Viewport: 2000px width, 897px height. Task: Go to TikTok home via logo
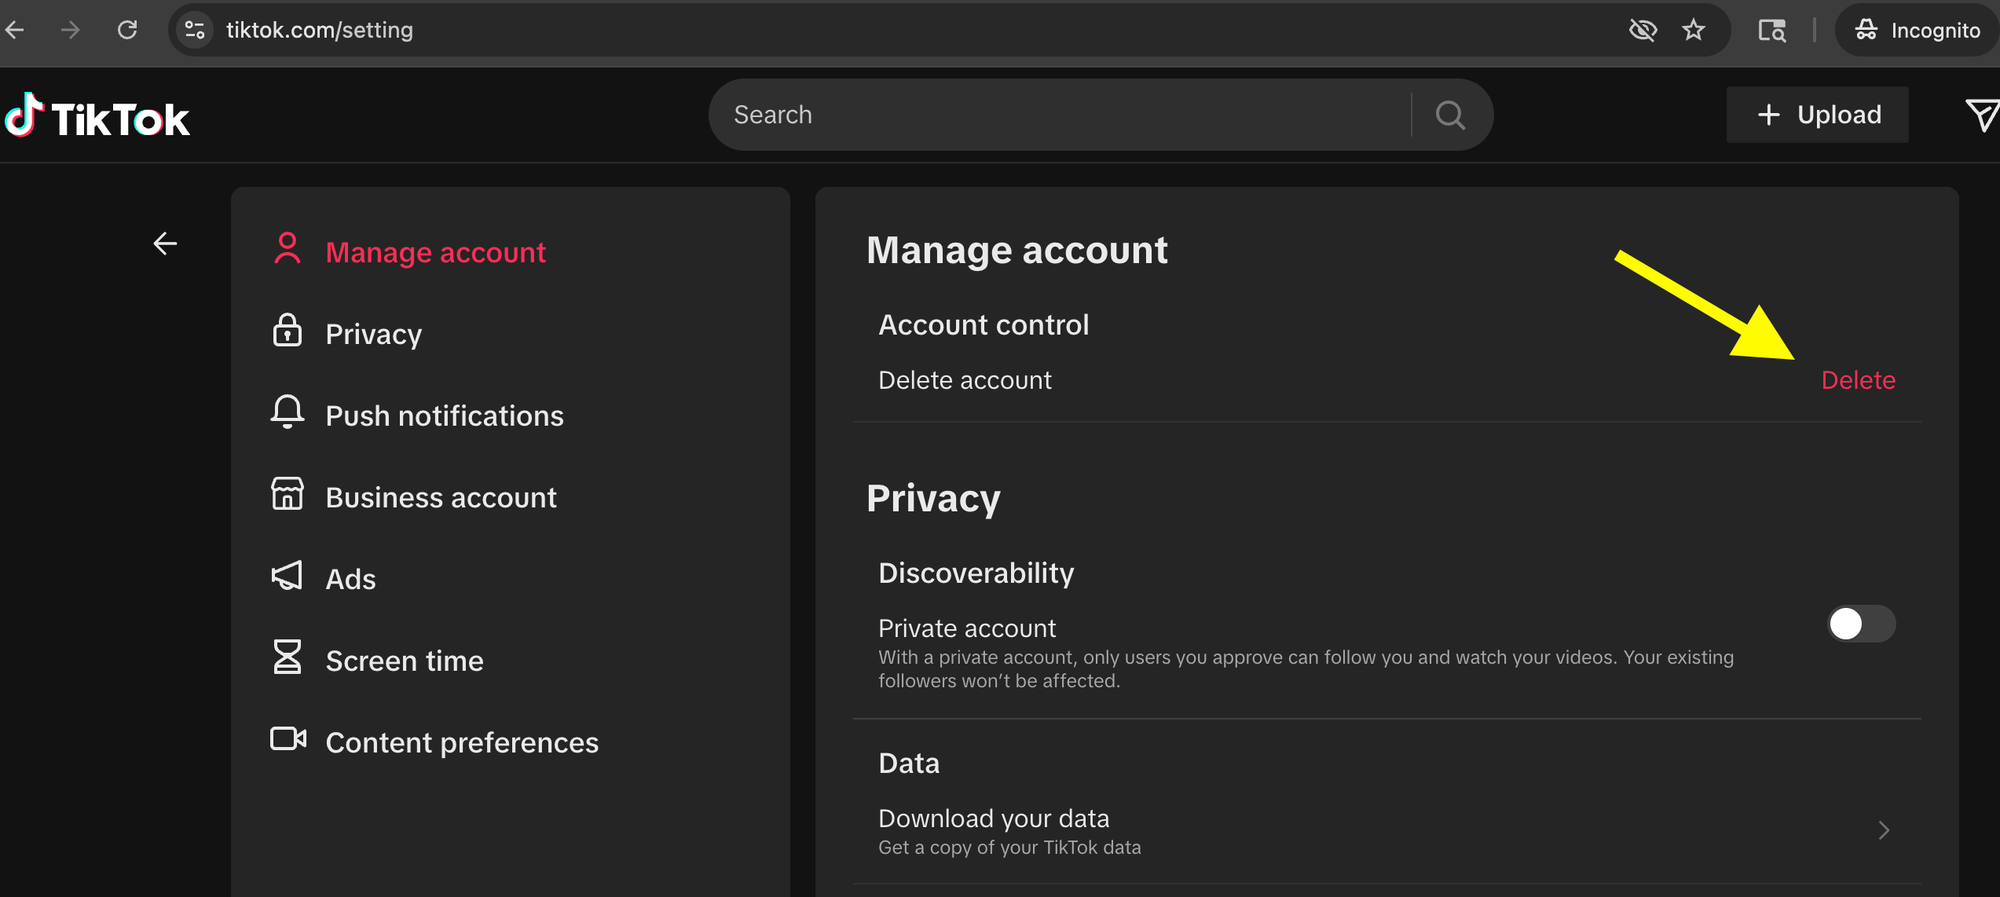[x=97, y=116]
